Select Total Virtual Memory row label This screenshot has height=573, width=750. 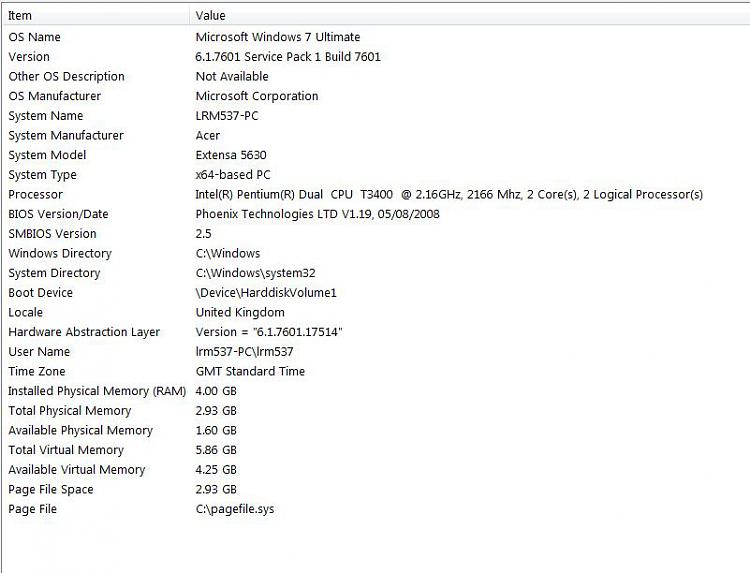pyautogui.click(x=66, y=450)
